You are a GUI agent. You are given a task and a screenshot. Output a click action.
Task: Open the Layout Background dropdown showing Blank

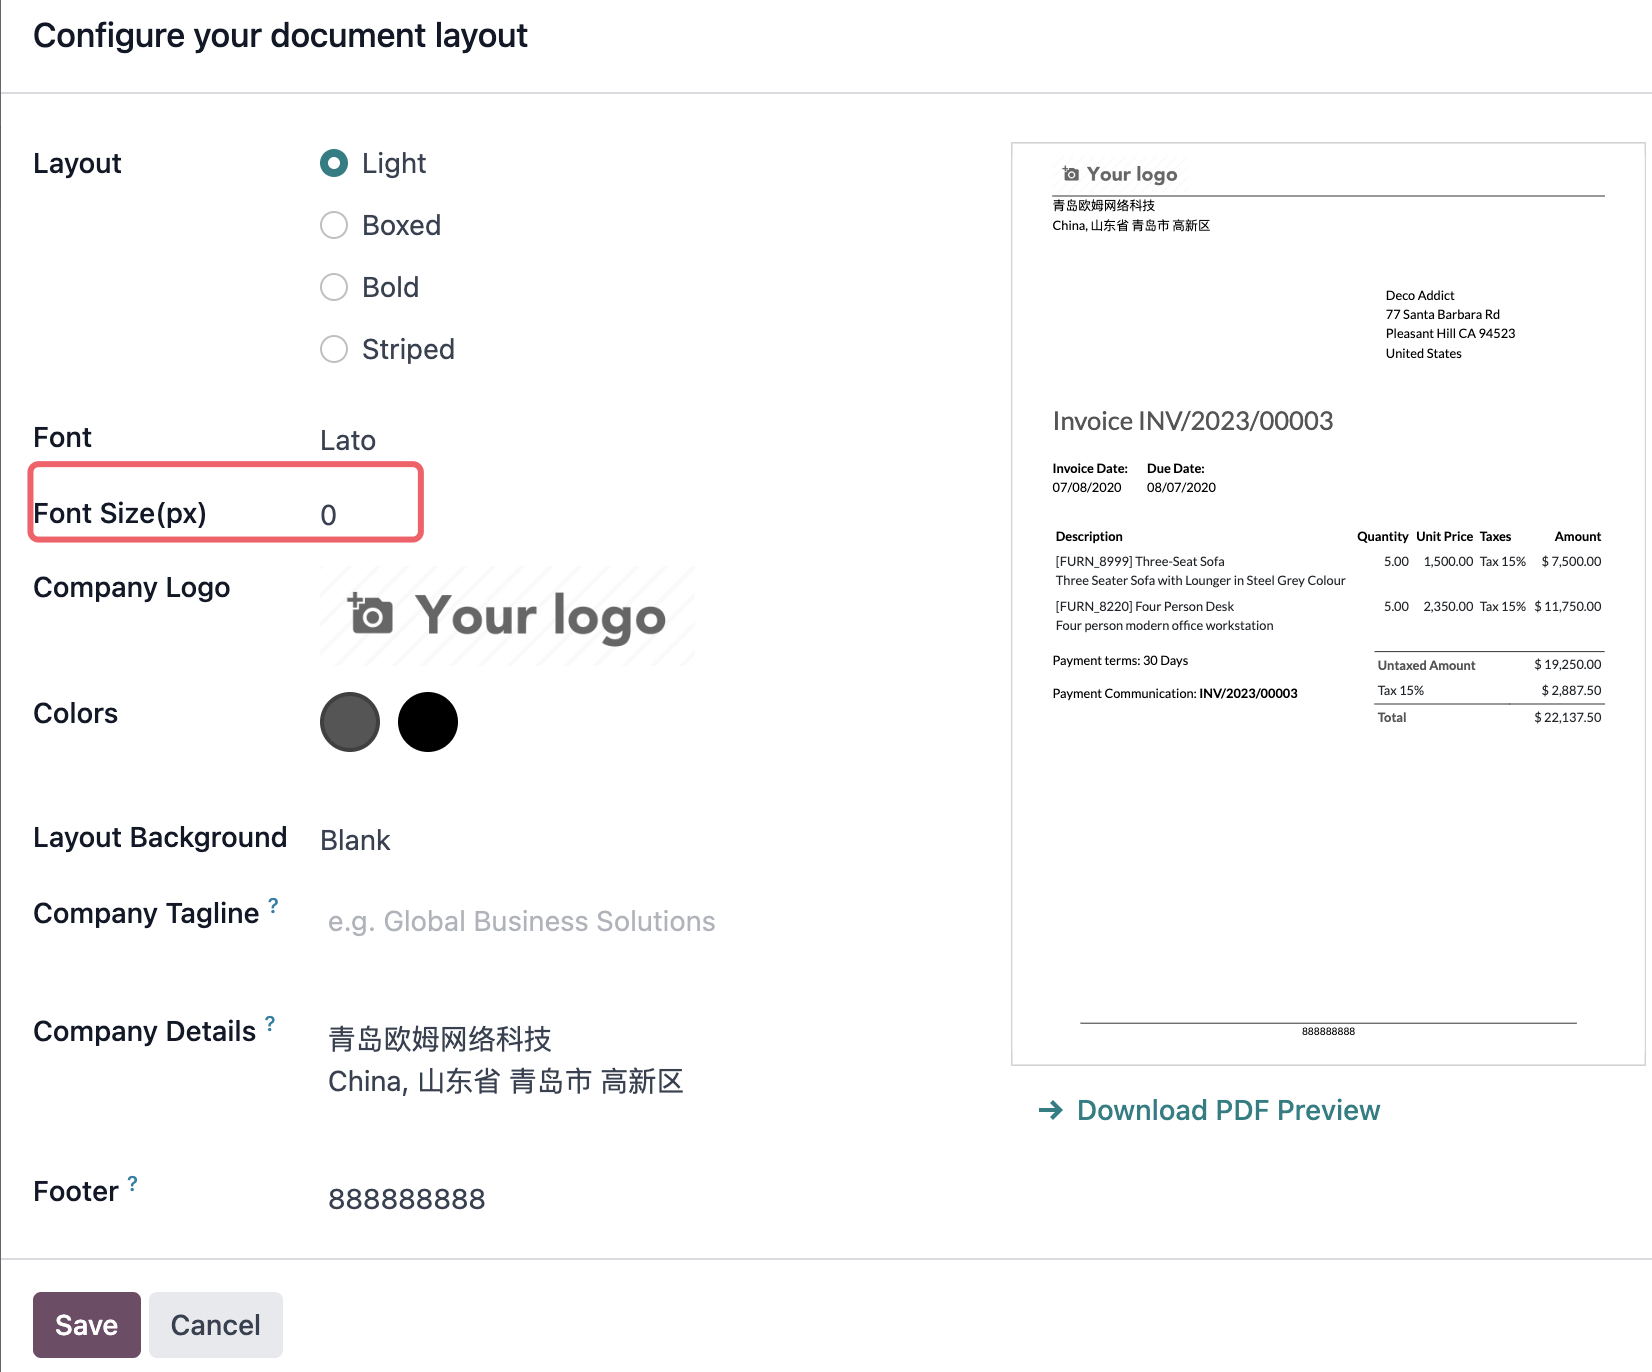[355, 840]
